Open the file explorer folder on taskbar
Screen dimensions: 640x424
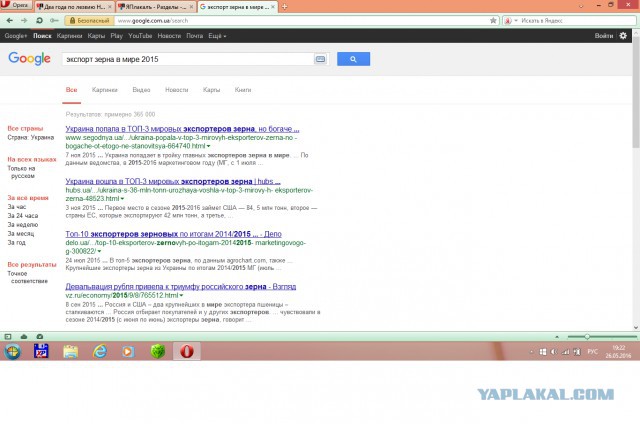pos(71,352)
